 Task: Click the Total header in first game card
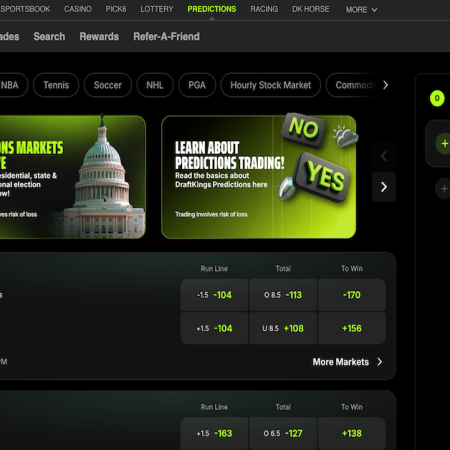coord(283,269)
